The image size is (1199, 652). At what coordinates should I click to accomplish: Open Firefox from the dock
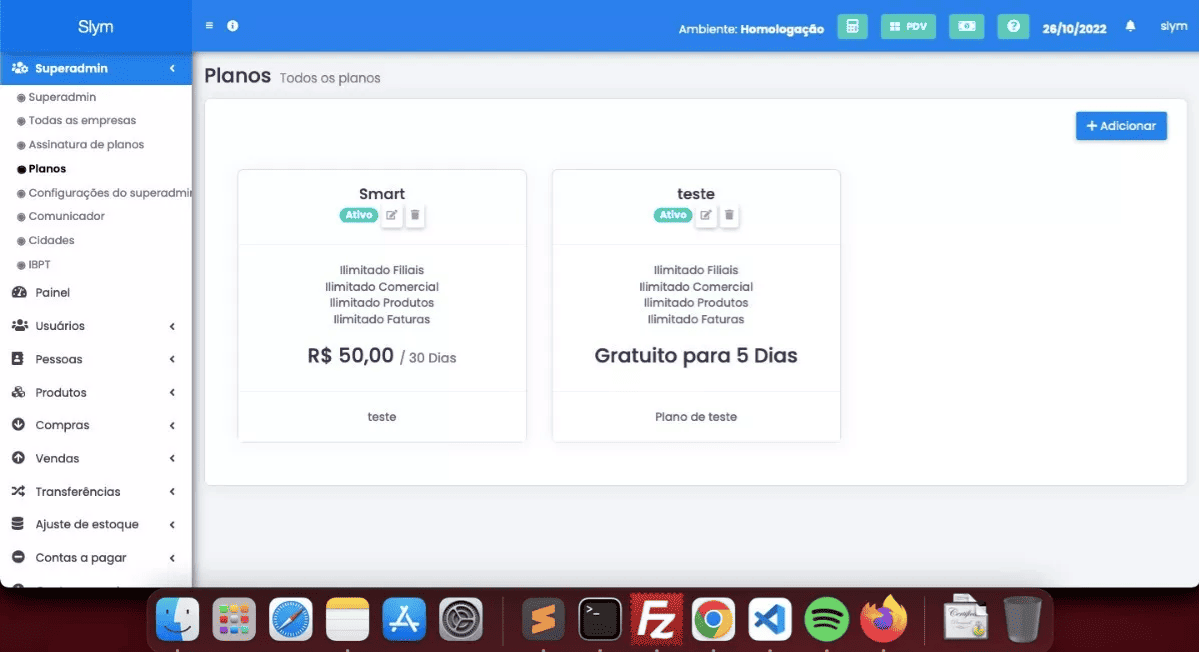[x=884, y=618]
